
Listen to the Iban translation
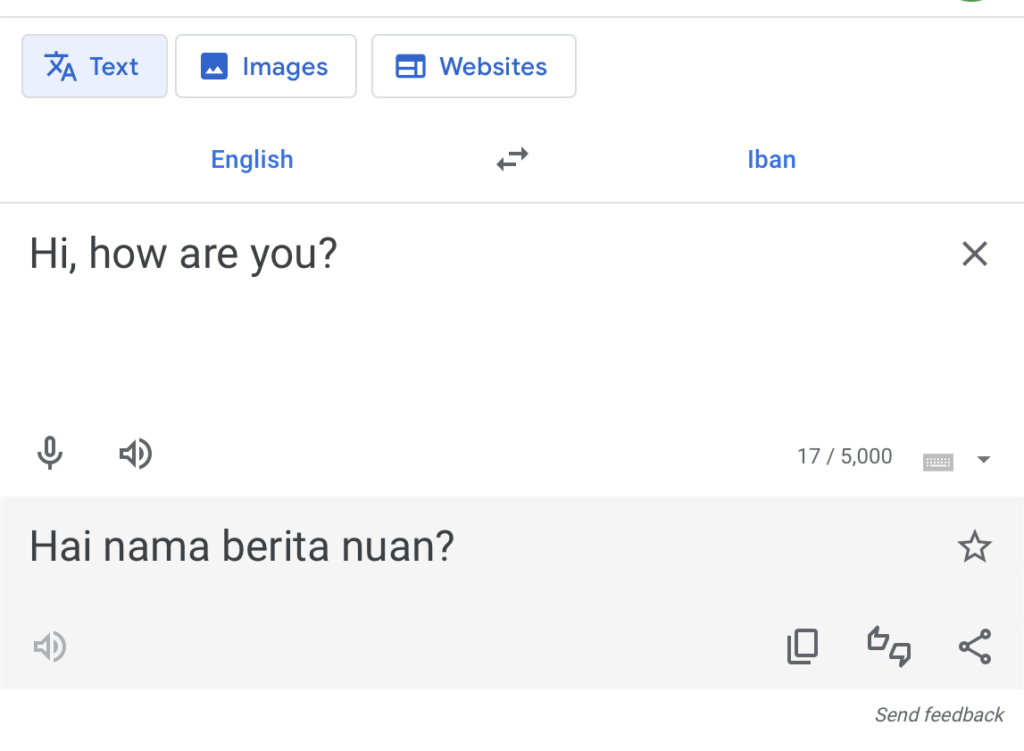(x=50, y=647)
